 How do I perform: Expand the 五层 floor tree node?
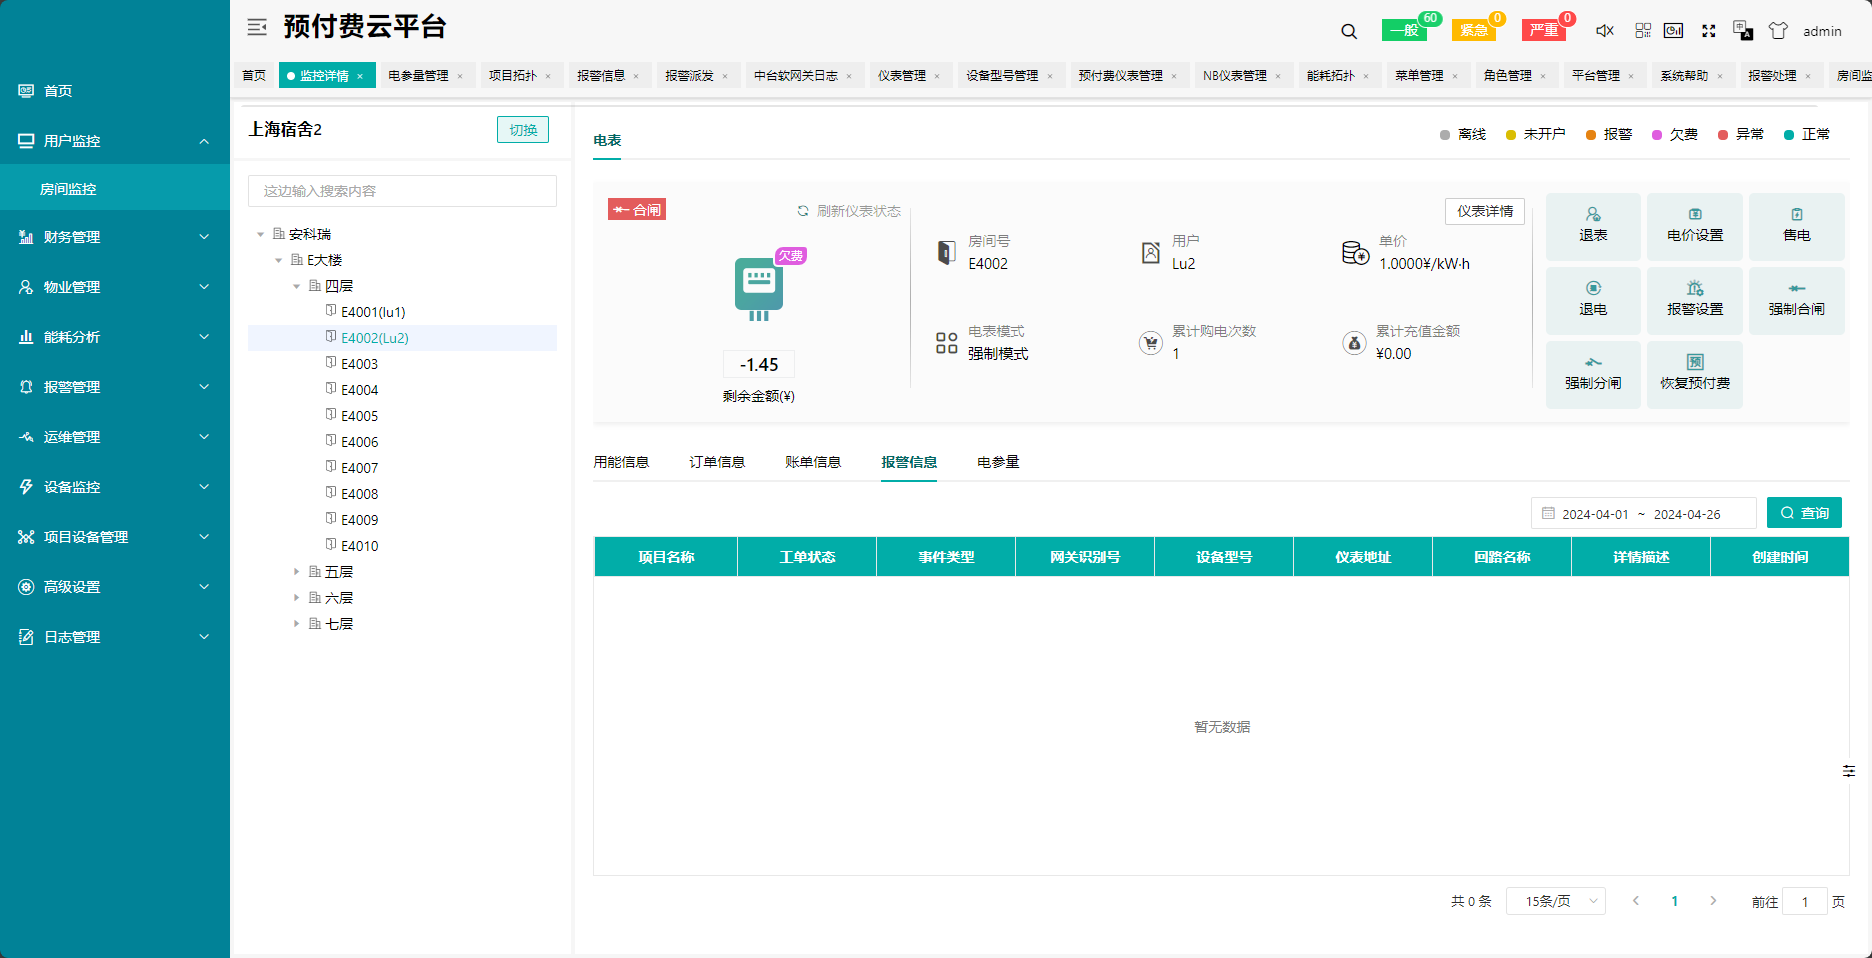click(x=296, y=572)
